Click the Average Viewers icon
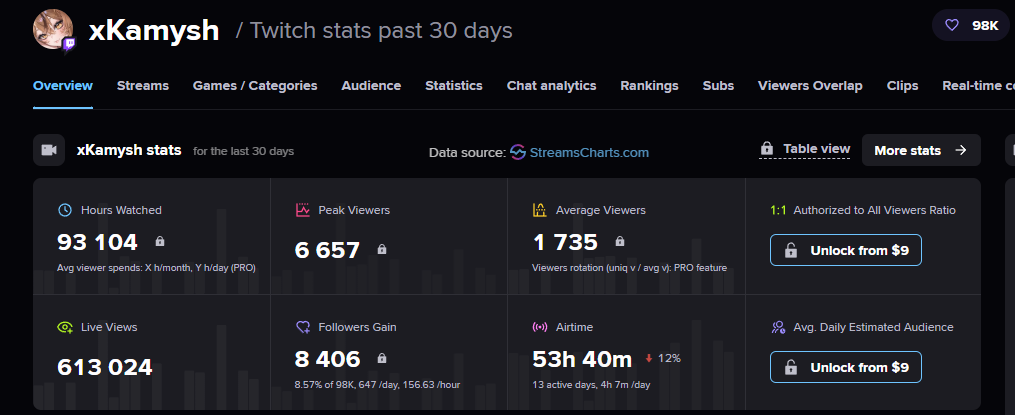The width and height of the screenshot is (1015, 415). click(539, 210)
